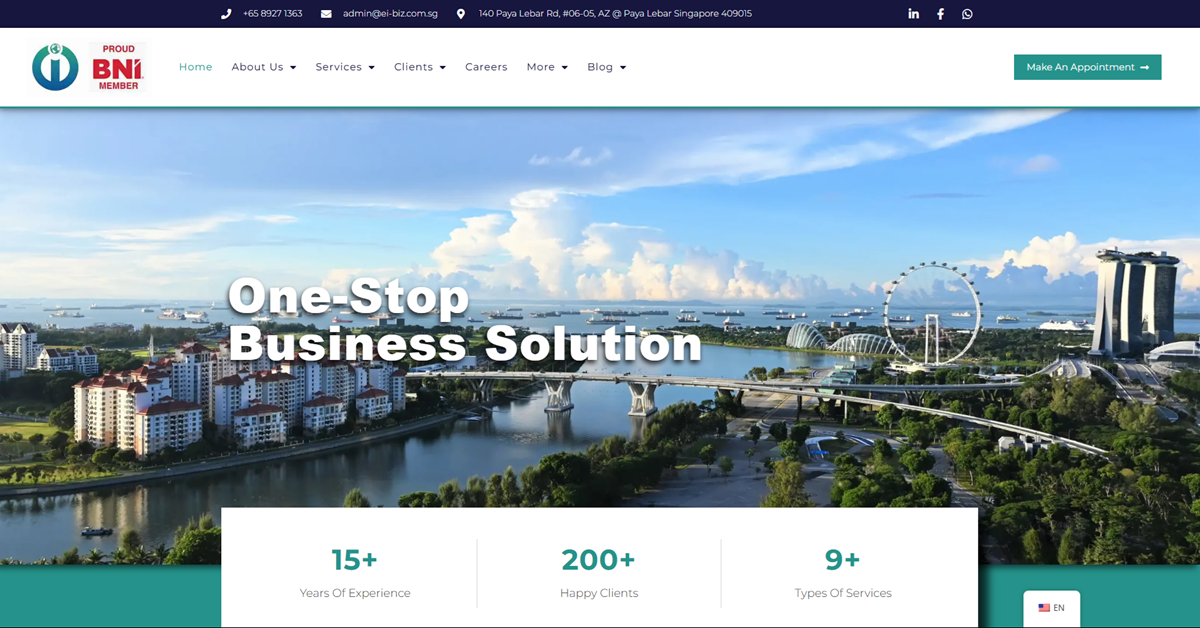Open the About Us menu
Screen dimensions: 1200x628
pos(264,67)
